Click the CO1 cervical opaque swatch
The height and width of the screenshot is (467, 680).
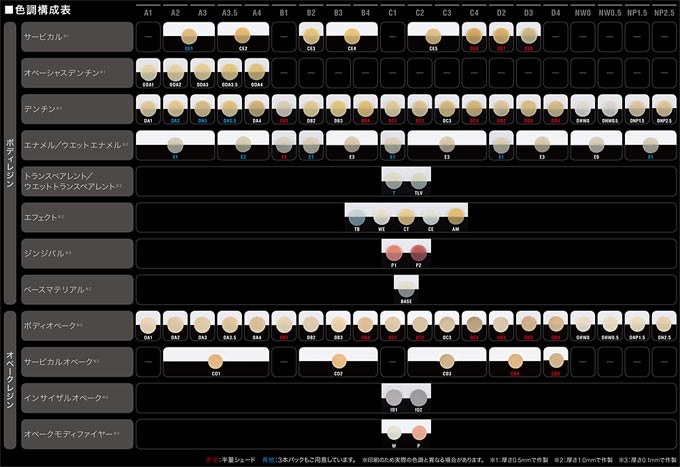coord(216,361)
